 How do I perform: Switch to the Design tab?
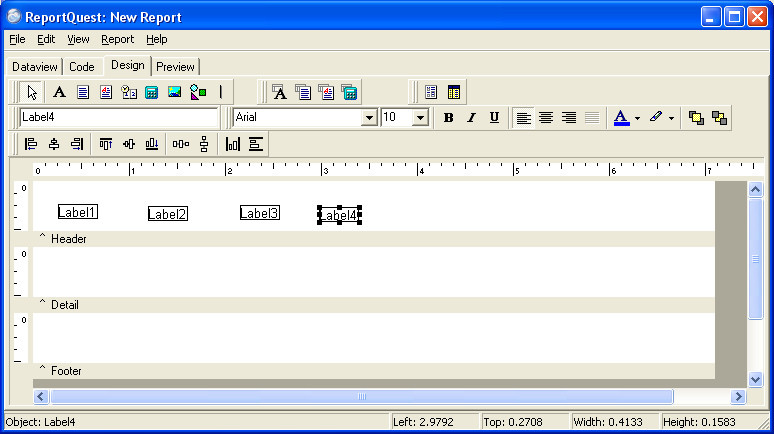point(127,65)
